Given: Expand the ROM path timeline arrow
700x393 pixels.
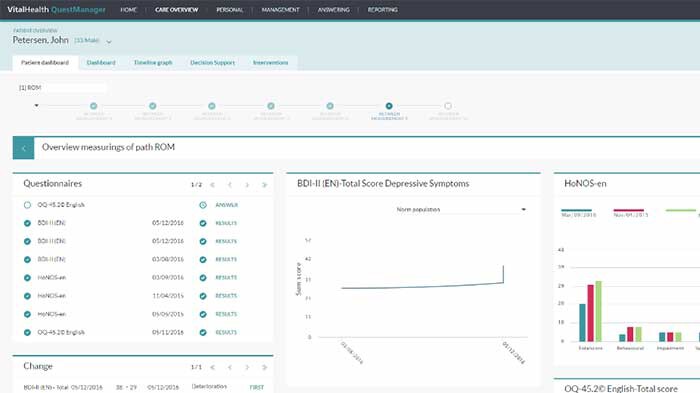Looking at the screenshot, I should (37, 106).
